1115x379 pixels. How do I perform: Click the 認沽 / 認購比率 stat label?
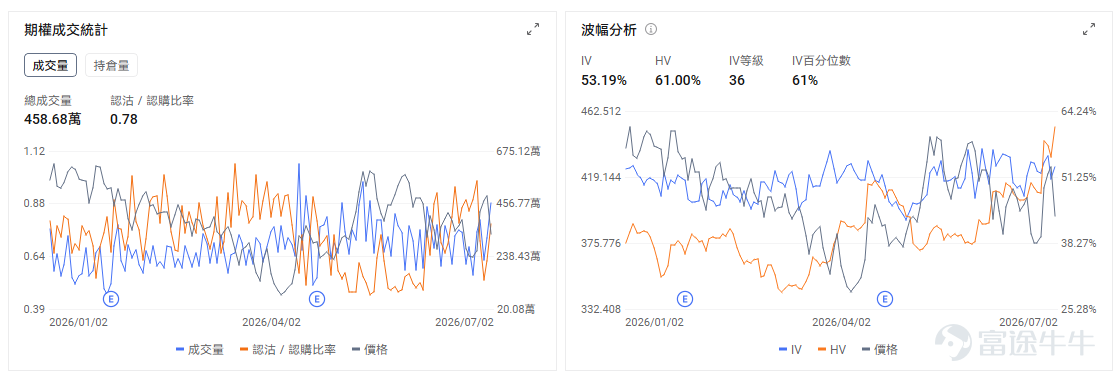(x=152, y=100)
